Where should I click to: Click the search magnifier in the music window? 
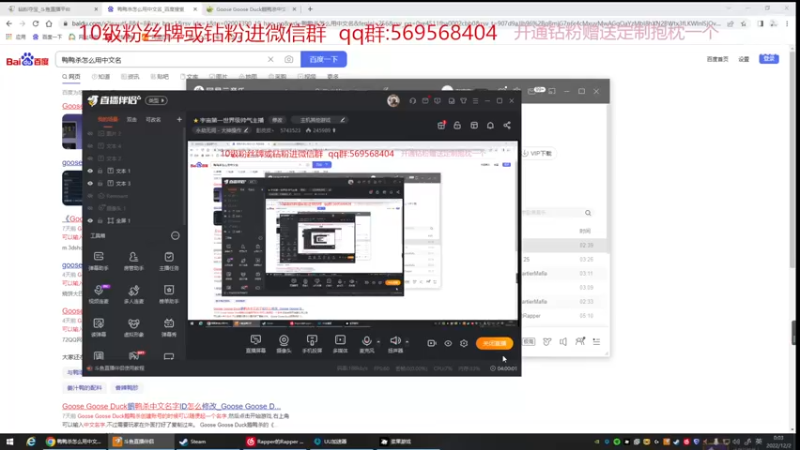(x=588, y=213)
